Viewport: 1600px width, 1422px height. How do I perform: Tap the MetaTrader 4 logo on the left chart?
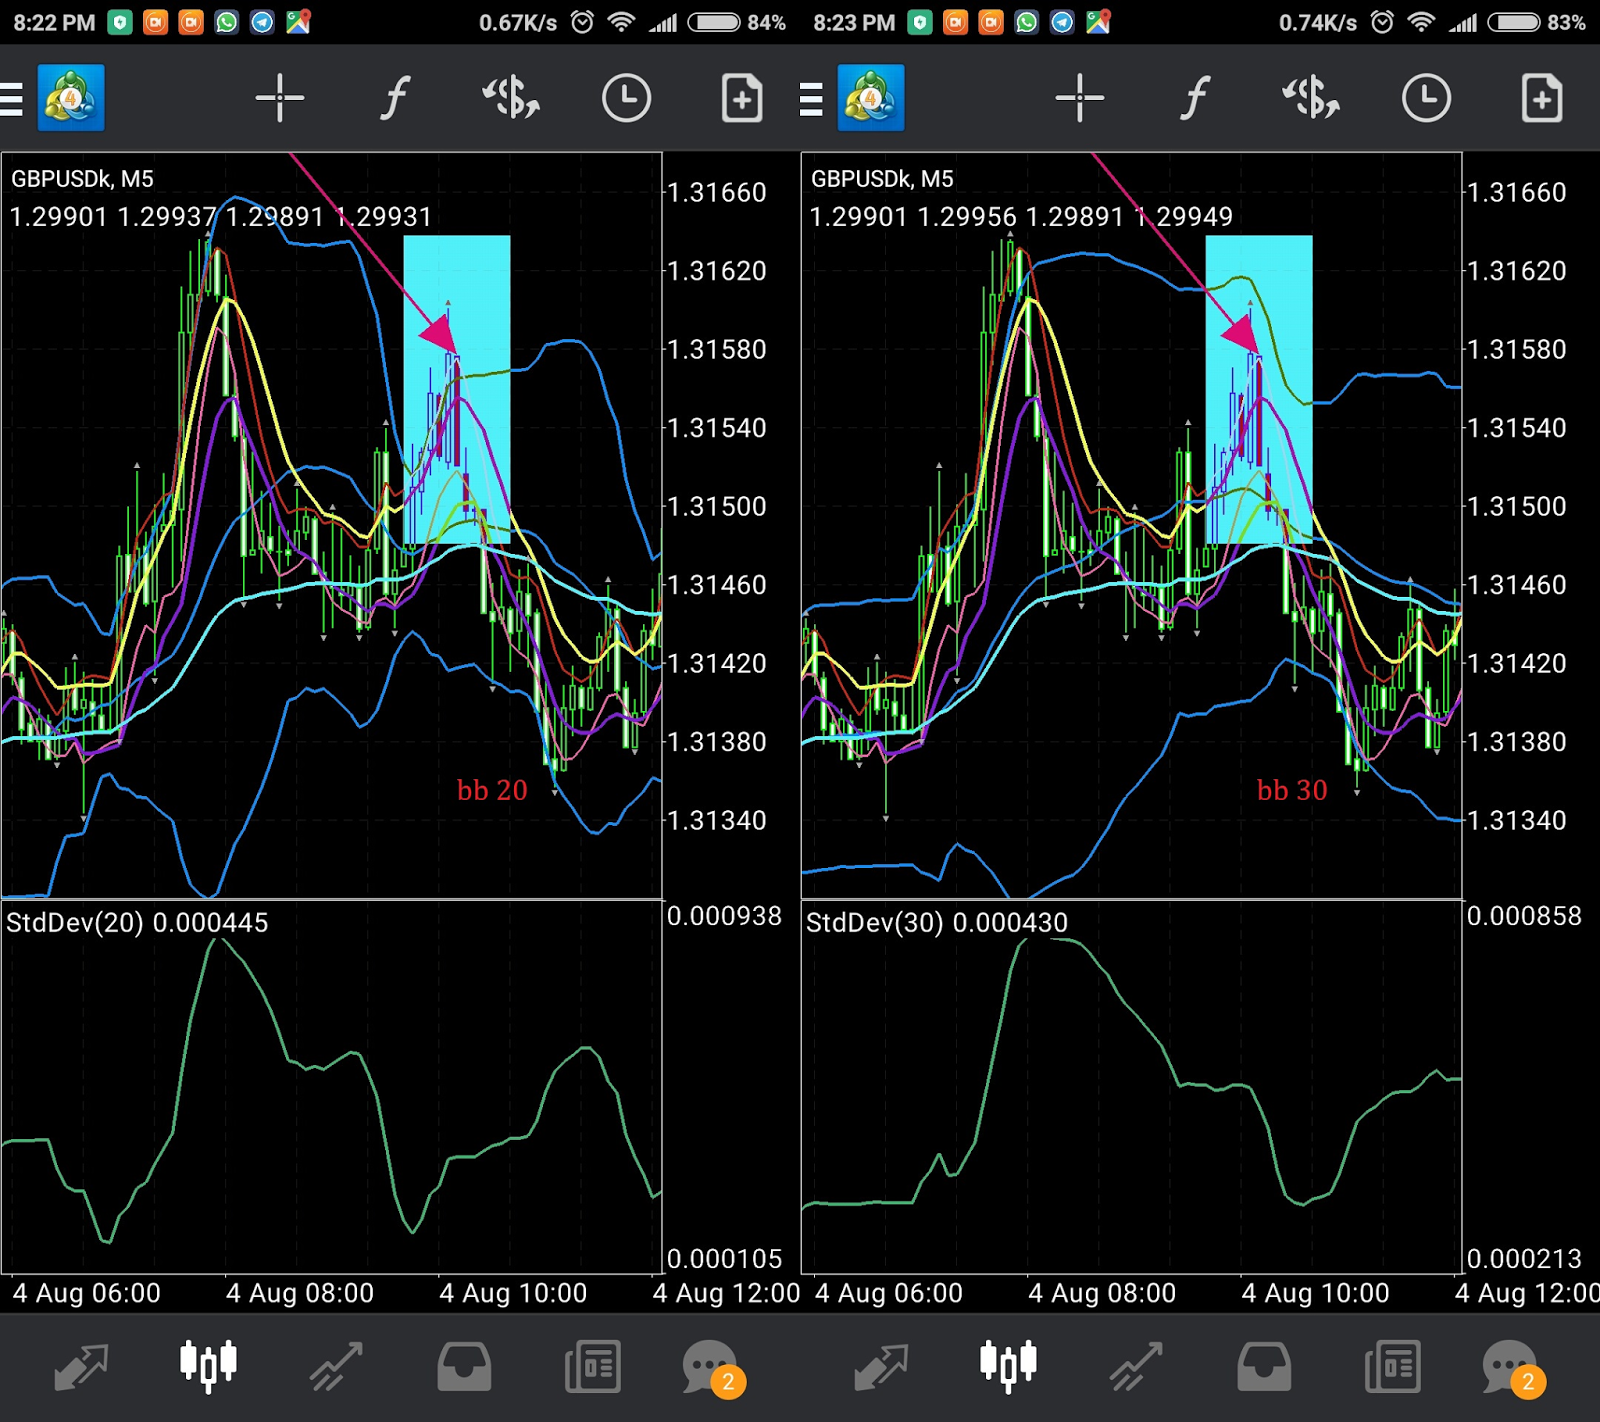click(68, 97)
